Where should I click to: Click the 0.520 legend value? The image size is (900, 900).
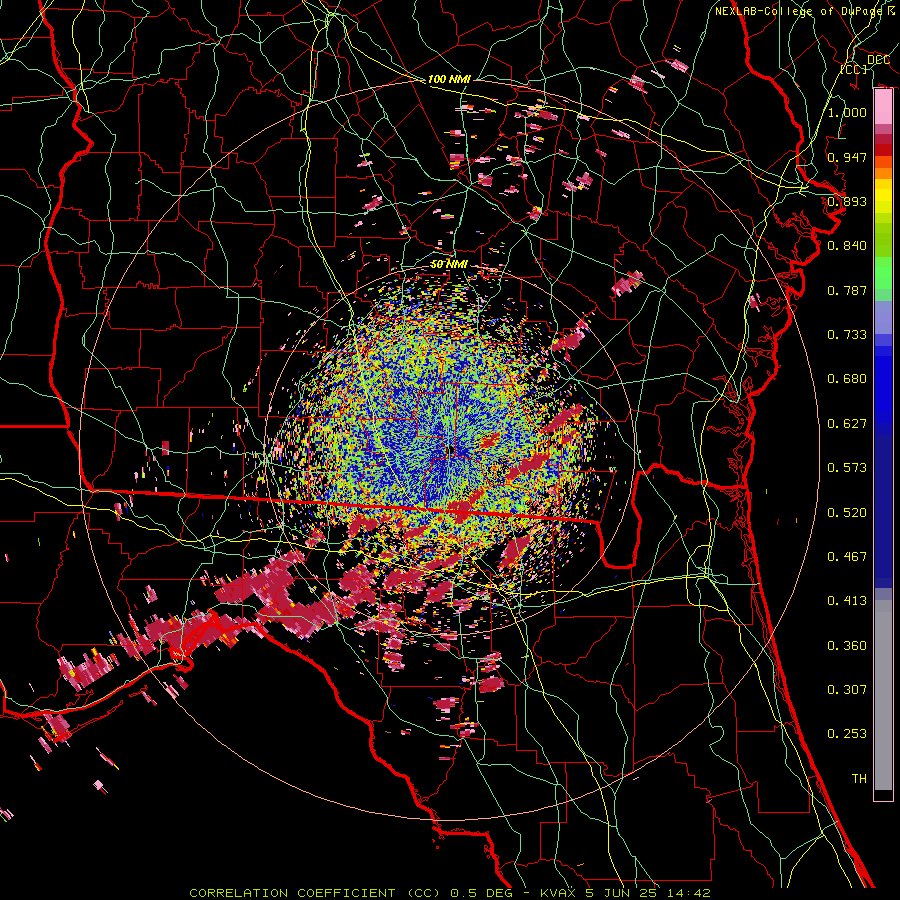tap(847, 512)
